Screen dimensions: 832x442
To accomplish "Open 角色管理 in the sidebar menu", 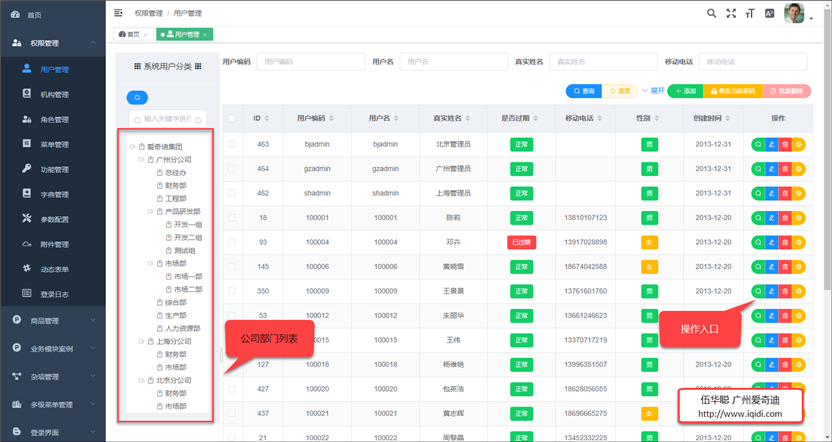I will pos(54,120).
